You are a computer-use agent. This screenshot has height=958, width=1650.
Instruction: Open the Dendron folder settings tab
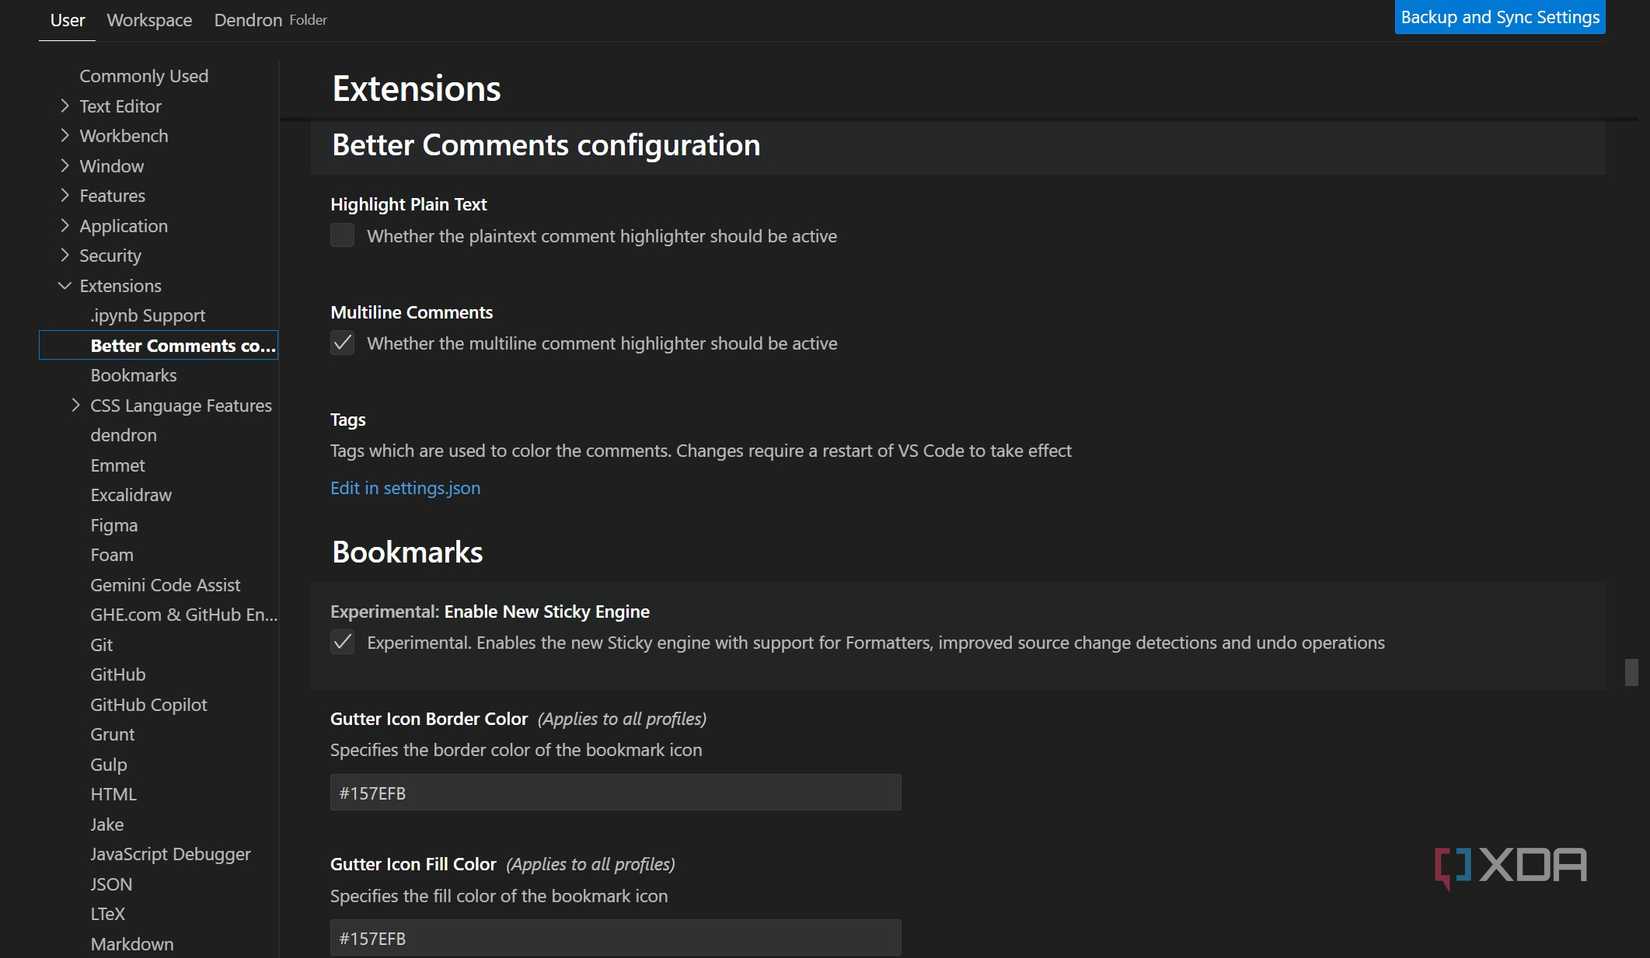click(x=247, y=20)
